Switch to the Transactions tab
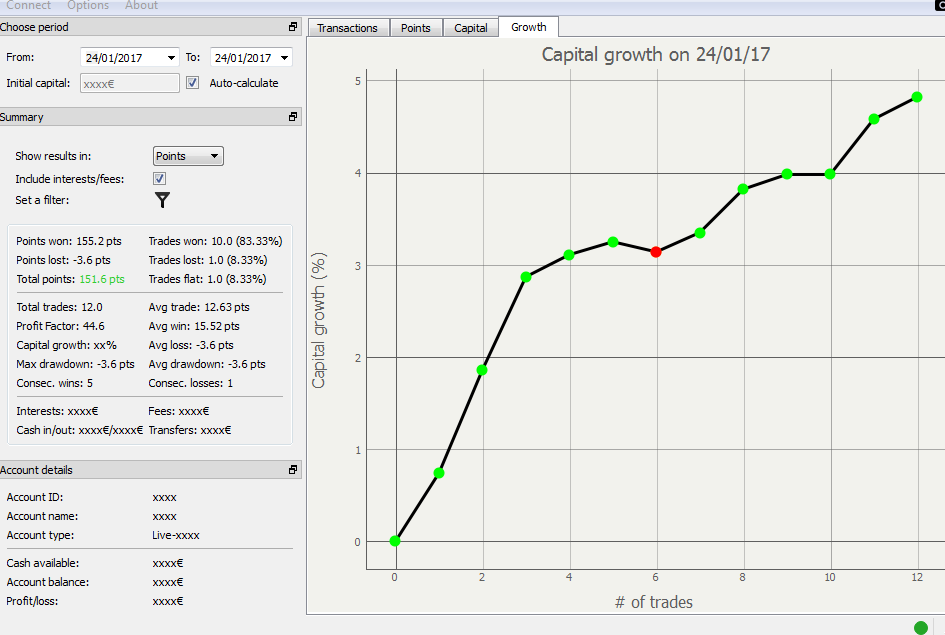 [347, 28]
